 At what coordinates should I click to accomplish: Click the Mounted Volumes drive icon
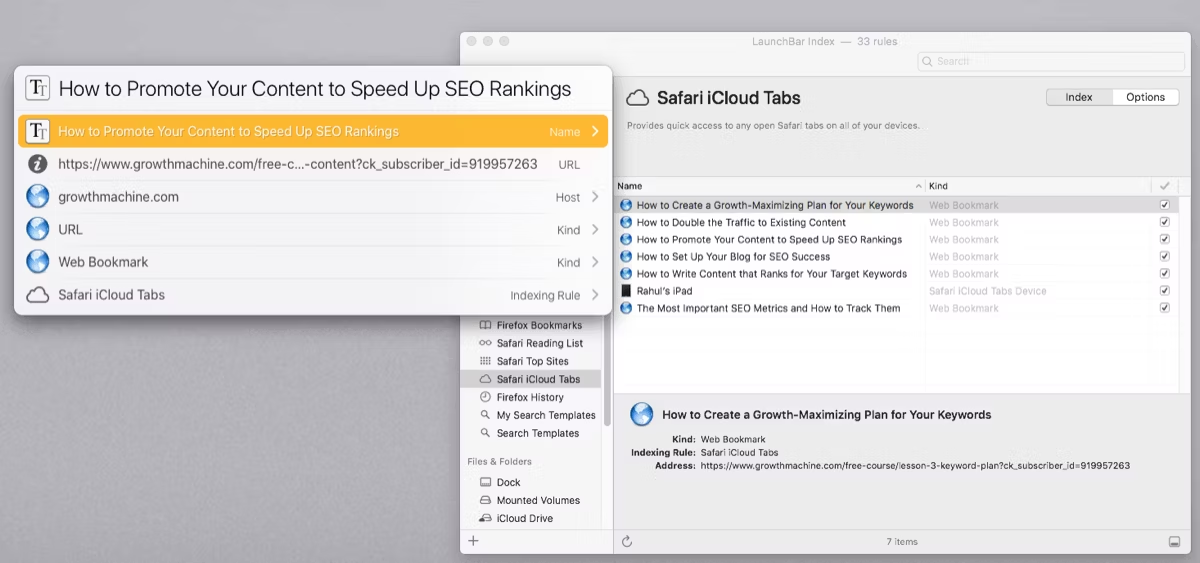(486, 500)
